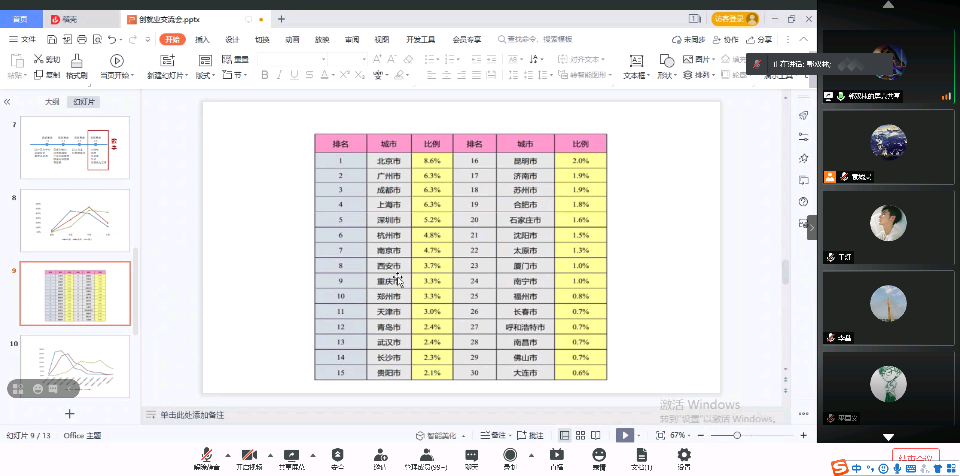Click the guest login button

pos(735,19)
